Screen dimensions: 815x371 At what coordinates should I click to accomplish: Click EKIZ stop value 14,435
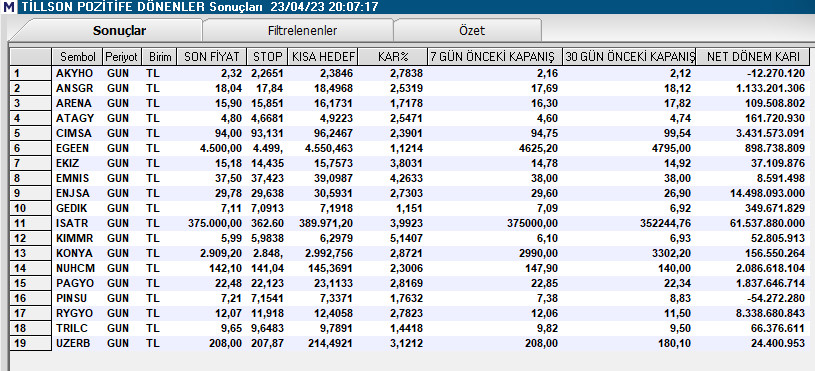[268, 164]
